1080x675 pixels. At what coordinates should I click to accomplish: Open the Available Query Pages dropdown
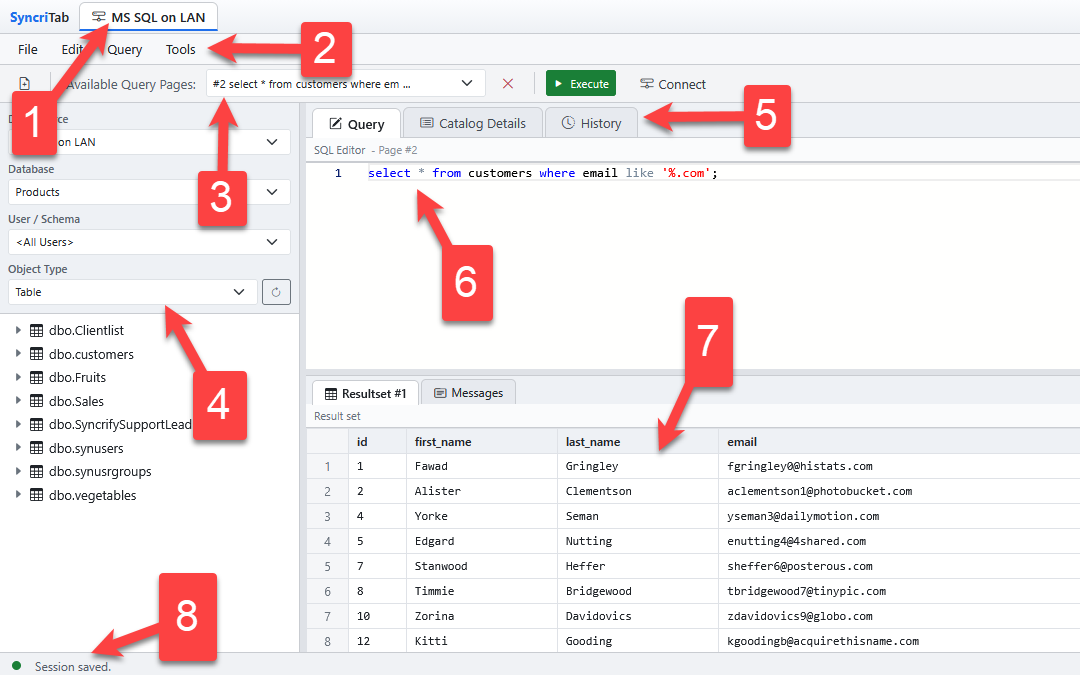(x=346, y=83)
